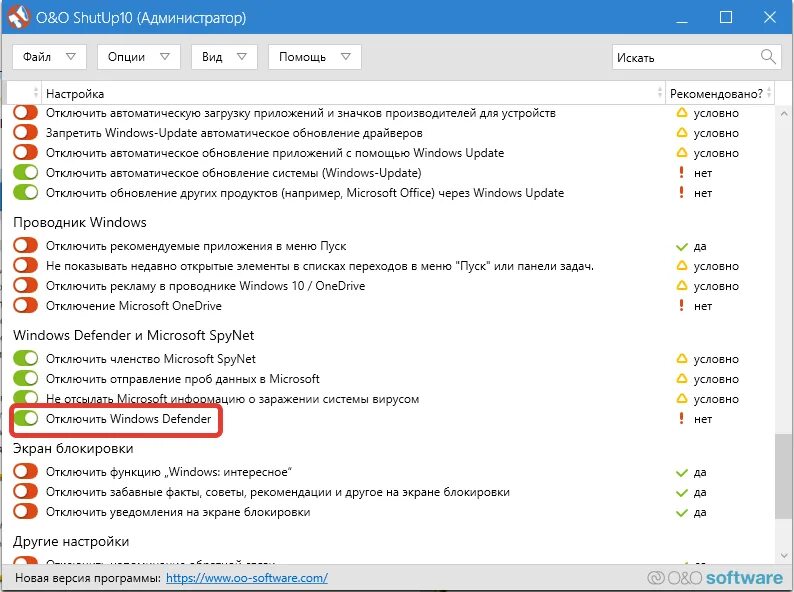Enable 'Отключить уведомления на экране блокировки' switch
The height and width of the screenshot is (592, 794).
pos(25,511)
